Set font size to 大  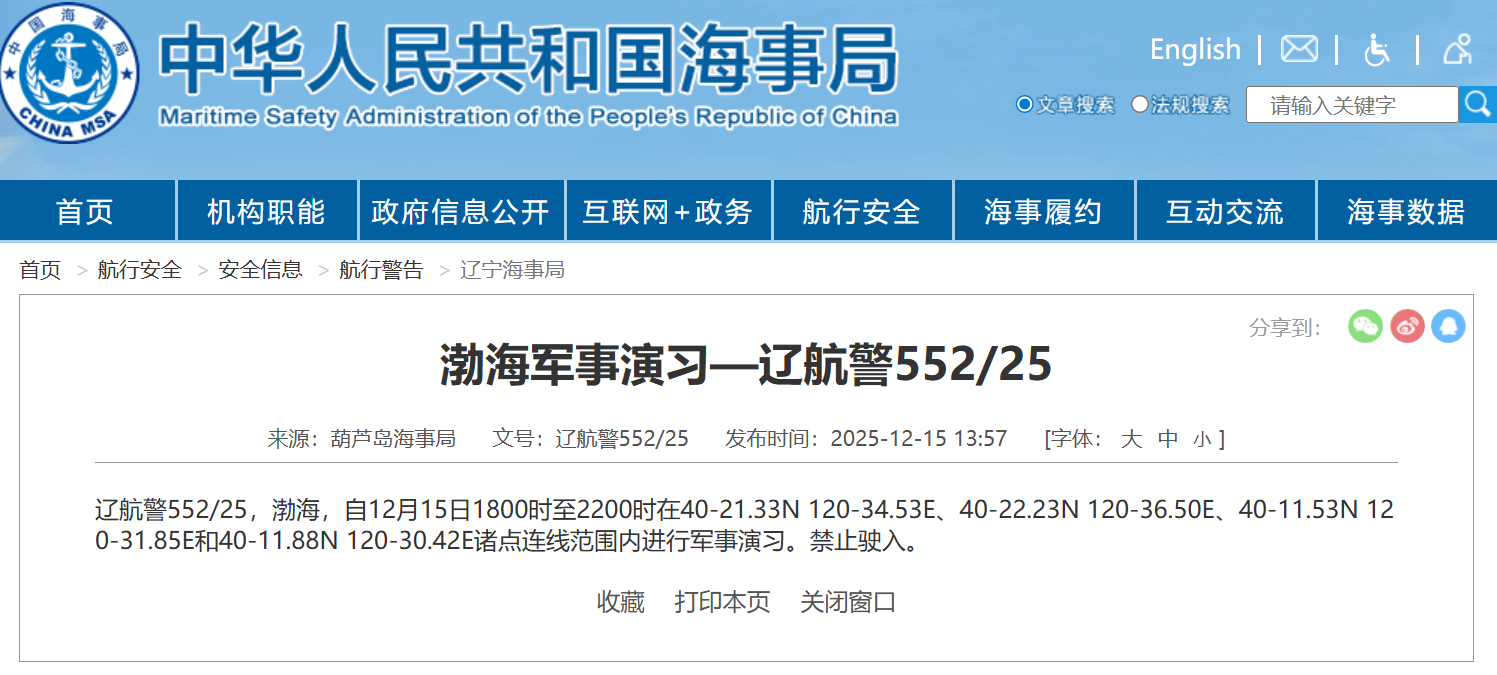click(1131, 439)
